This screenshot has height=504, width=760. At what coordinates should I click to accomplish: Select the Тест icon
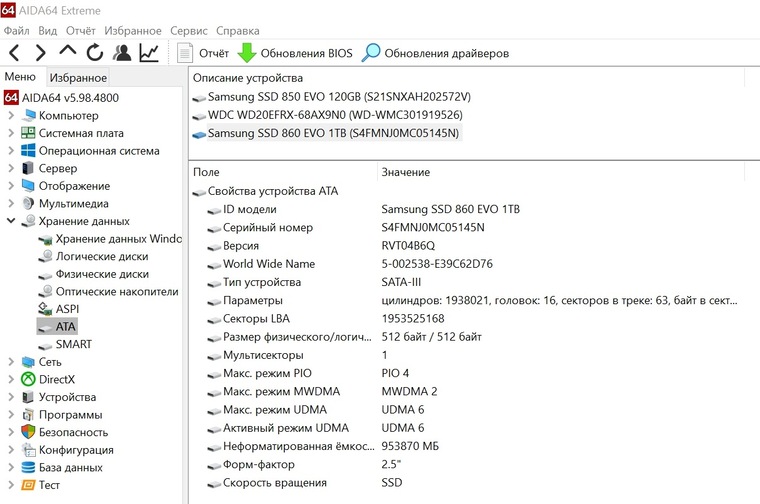tap(28, 485)
